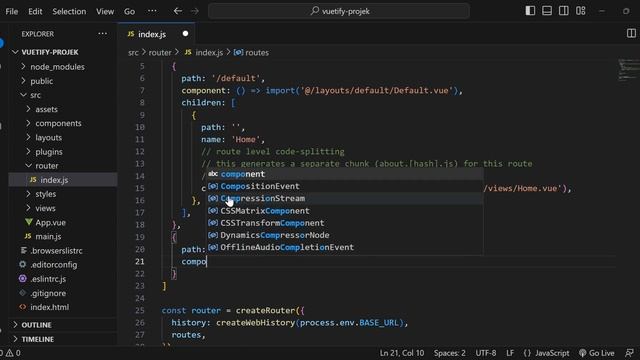Viewport: 640px width, 360px height.
Task: Open customize layout icon
Action: click(581, 11)
